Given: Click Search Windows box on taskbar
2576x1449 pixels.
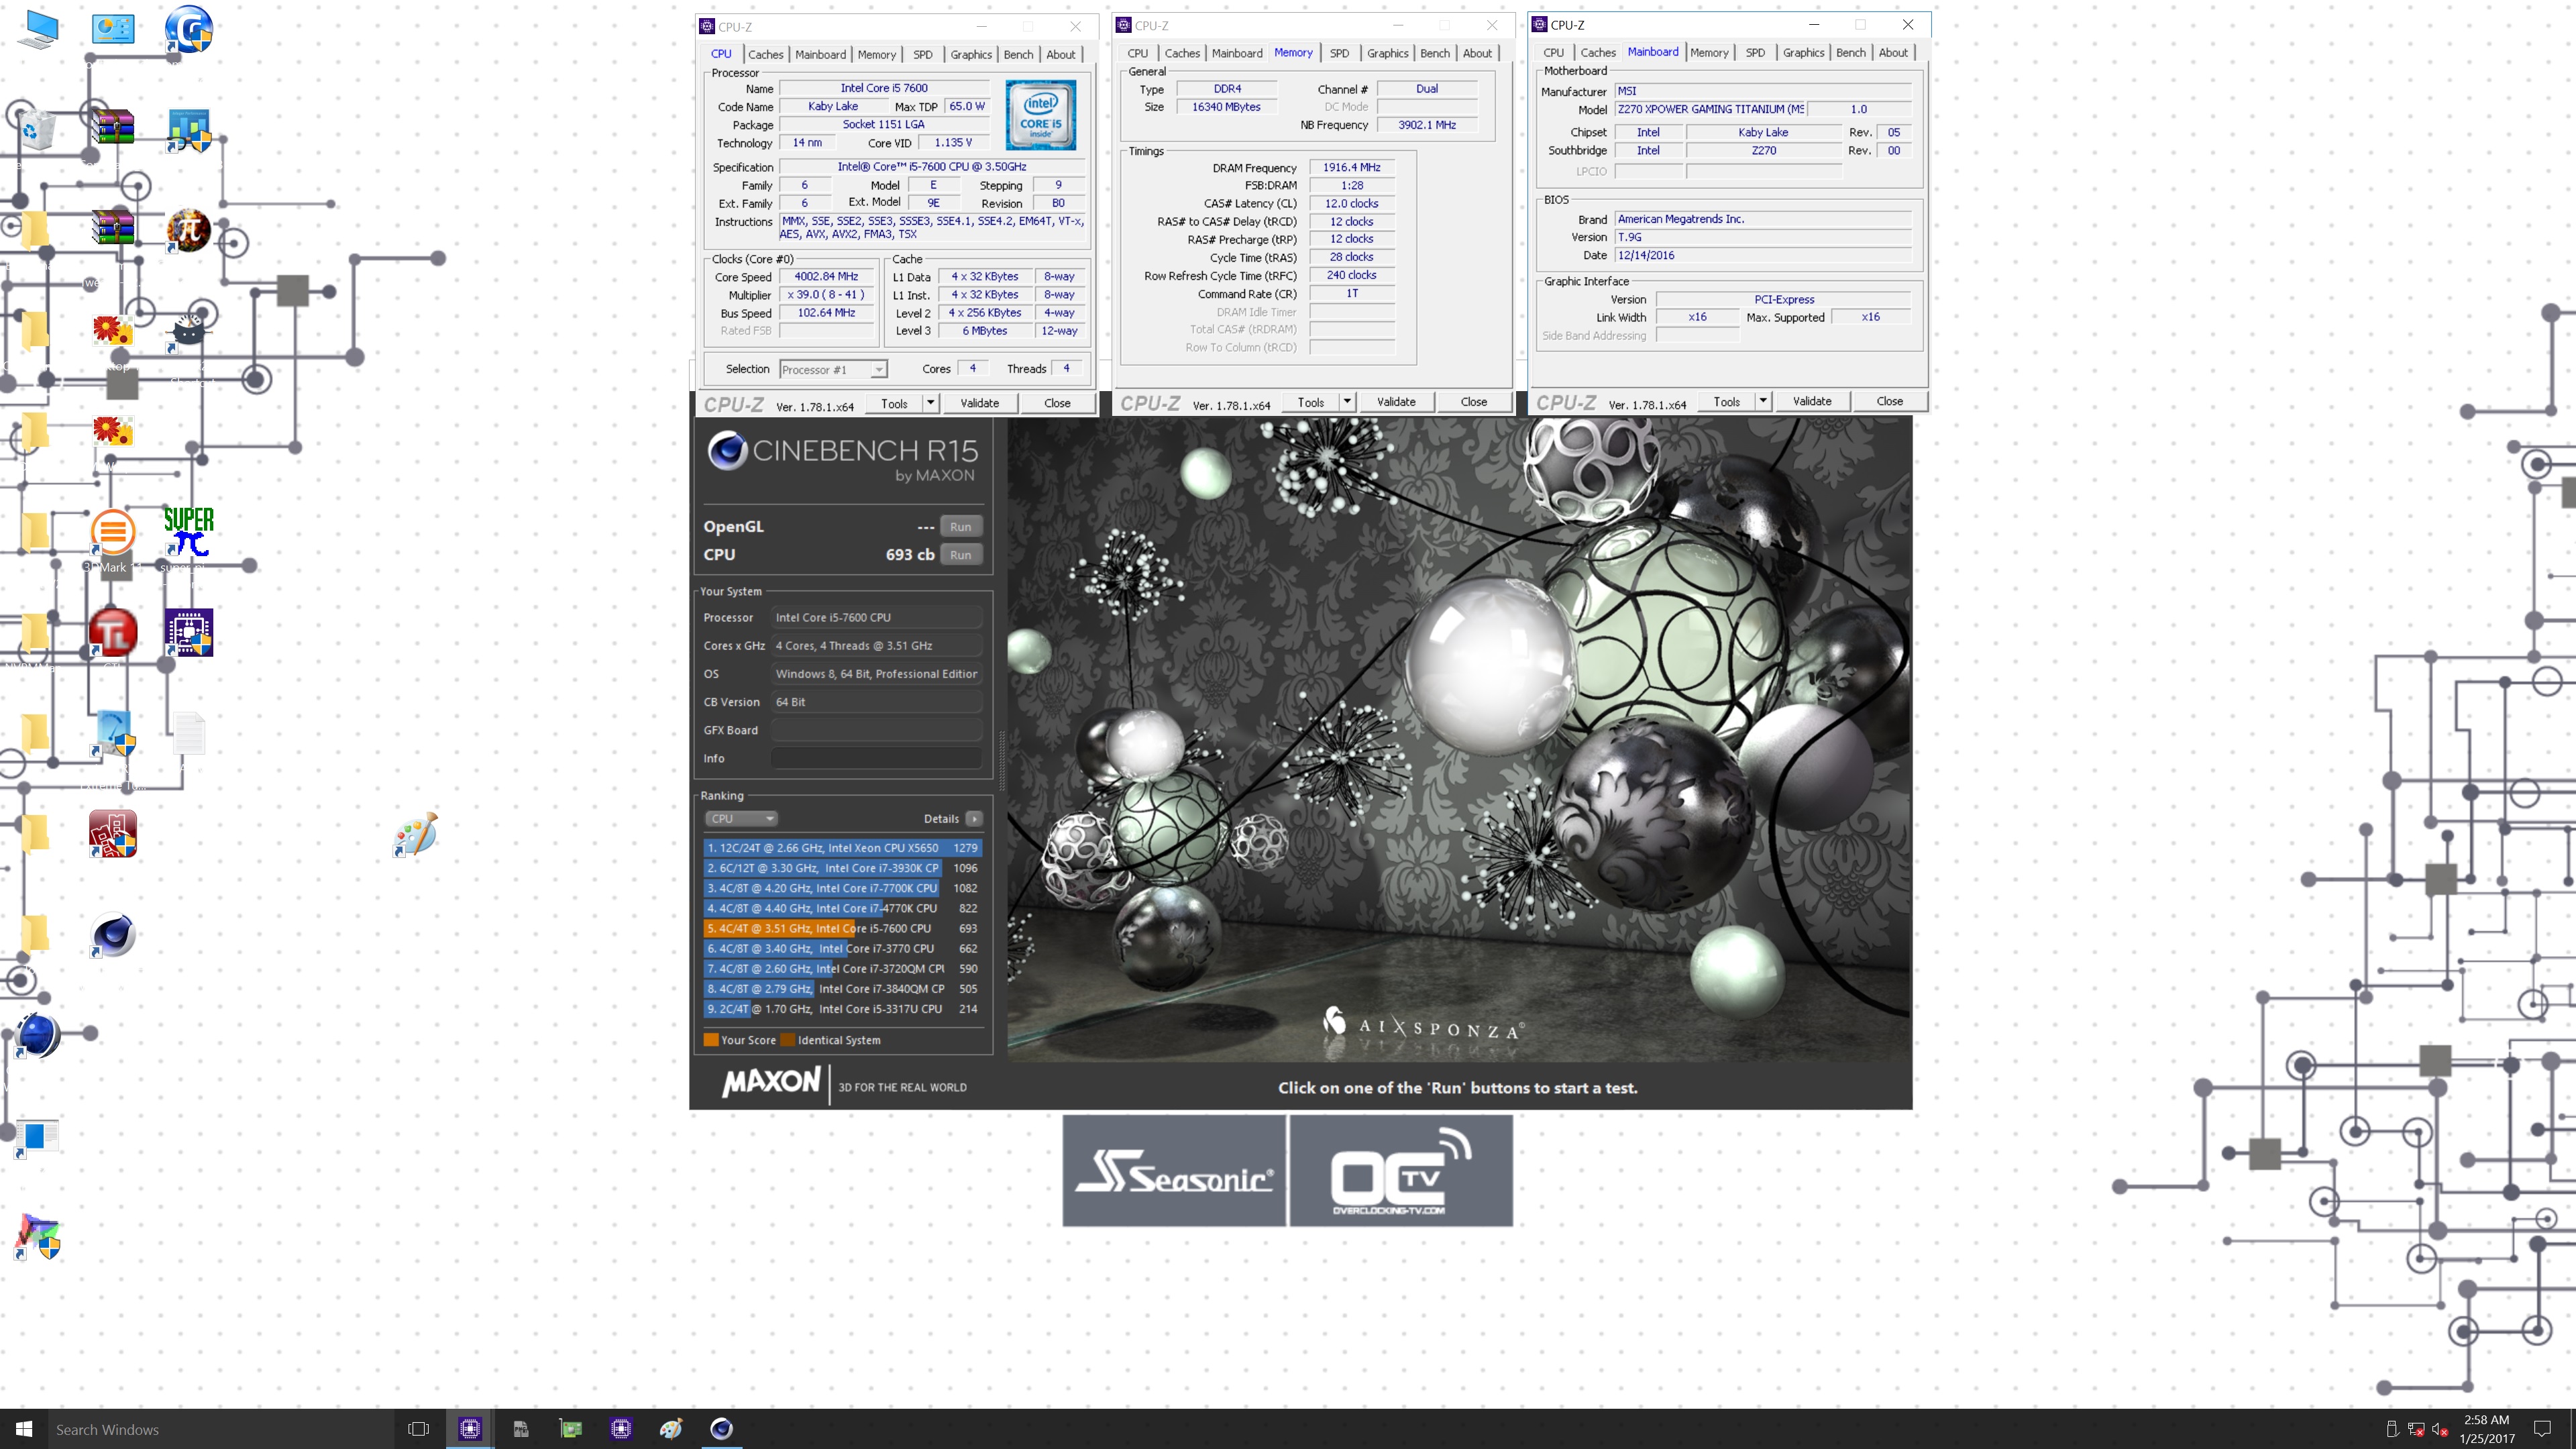Looking at the screenshot, I should (x=220, y=1429).
